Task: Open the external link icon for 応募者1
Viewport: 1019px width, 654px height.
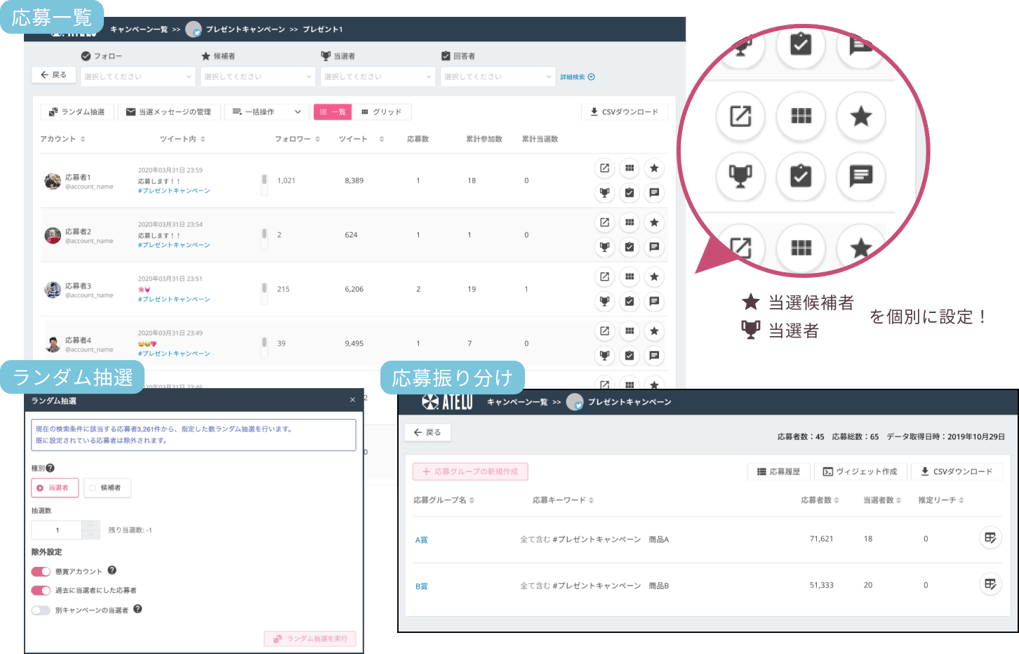Action: pyautogui.click(x=604, y=168)
